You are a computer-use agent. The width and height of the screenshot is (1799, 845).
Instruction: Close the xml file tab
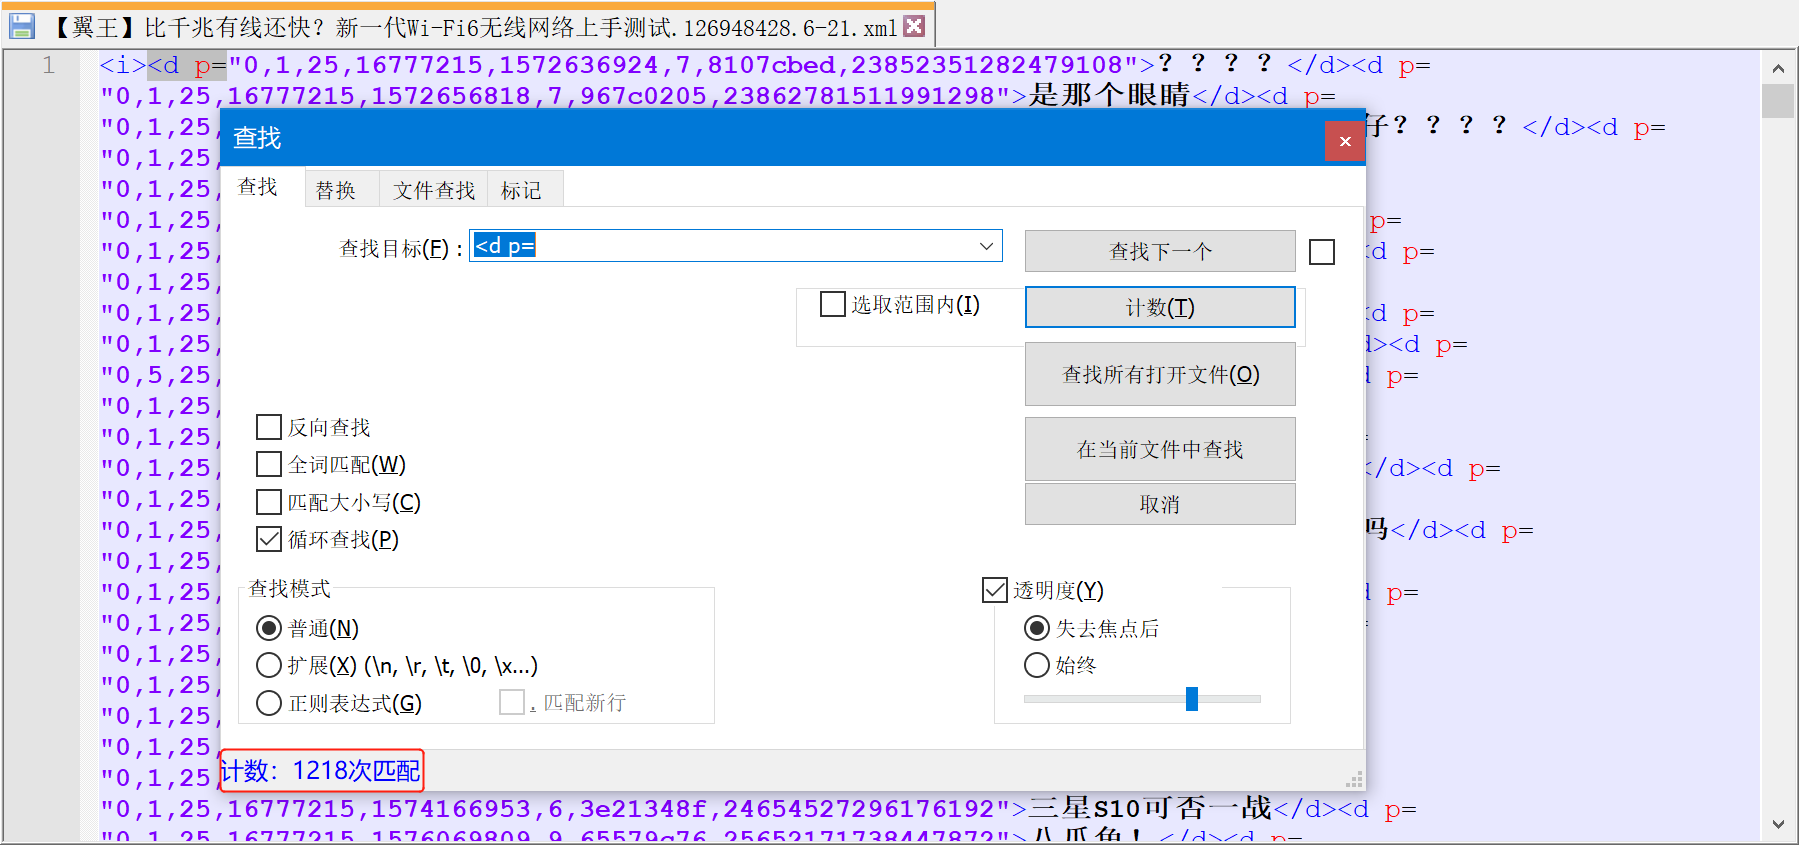tap(914, 26)
